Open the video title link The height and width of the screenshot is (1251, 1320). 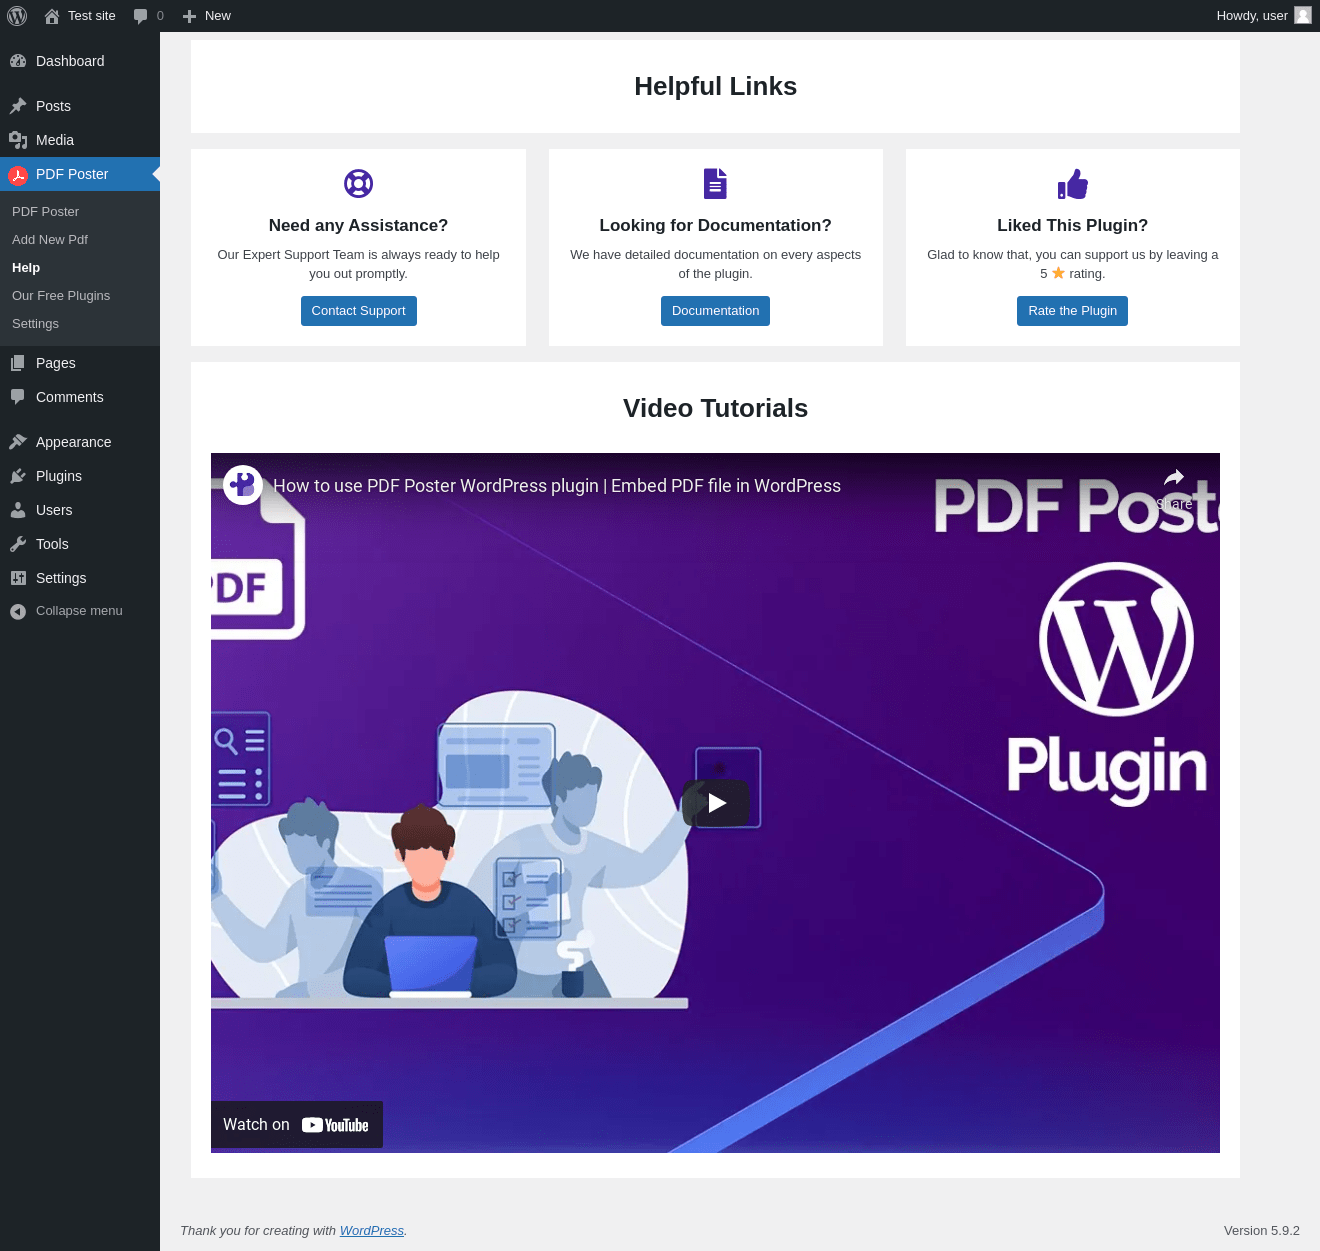(x=557, y=486)
